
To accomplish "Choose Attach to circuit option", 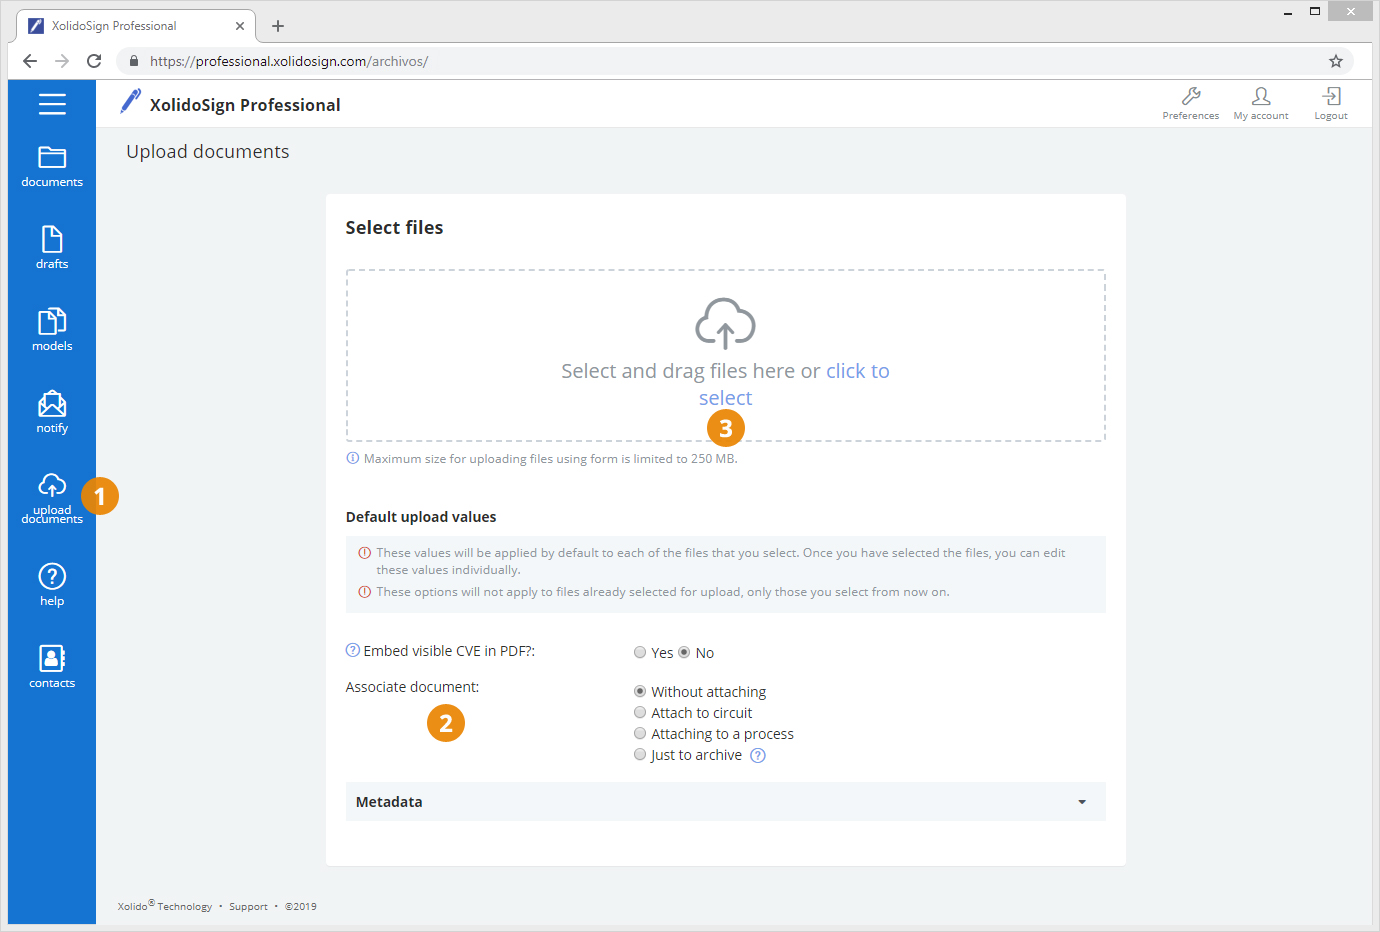I will coord(640,712).
